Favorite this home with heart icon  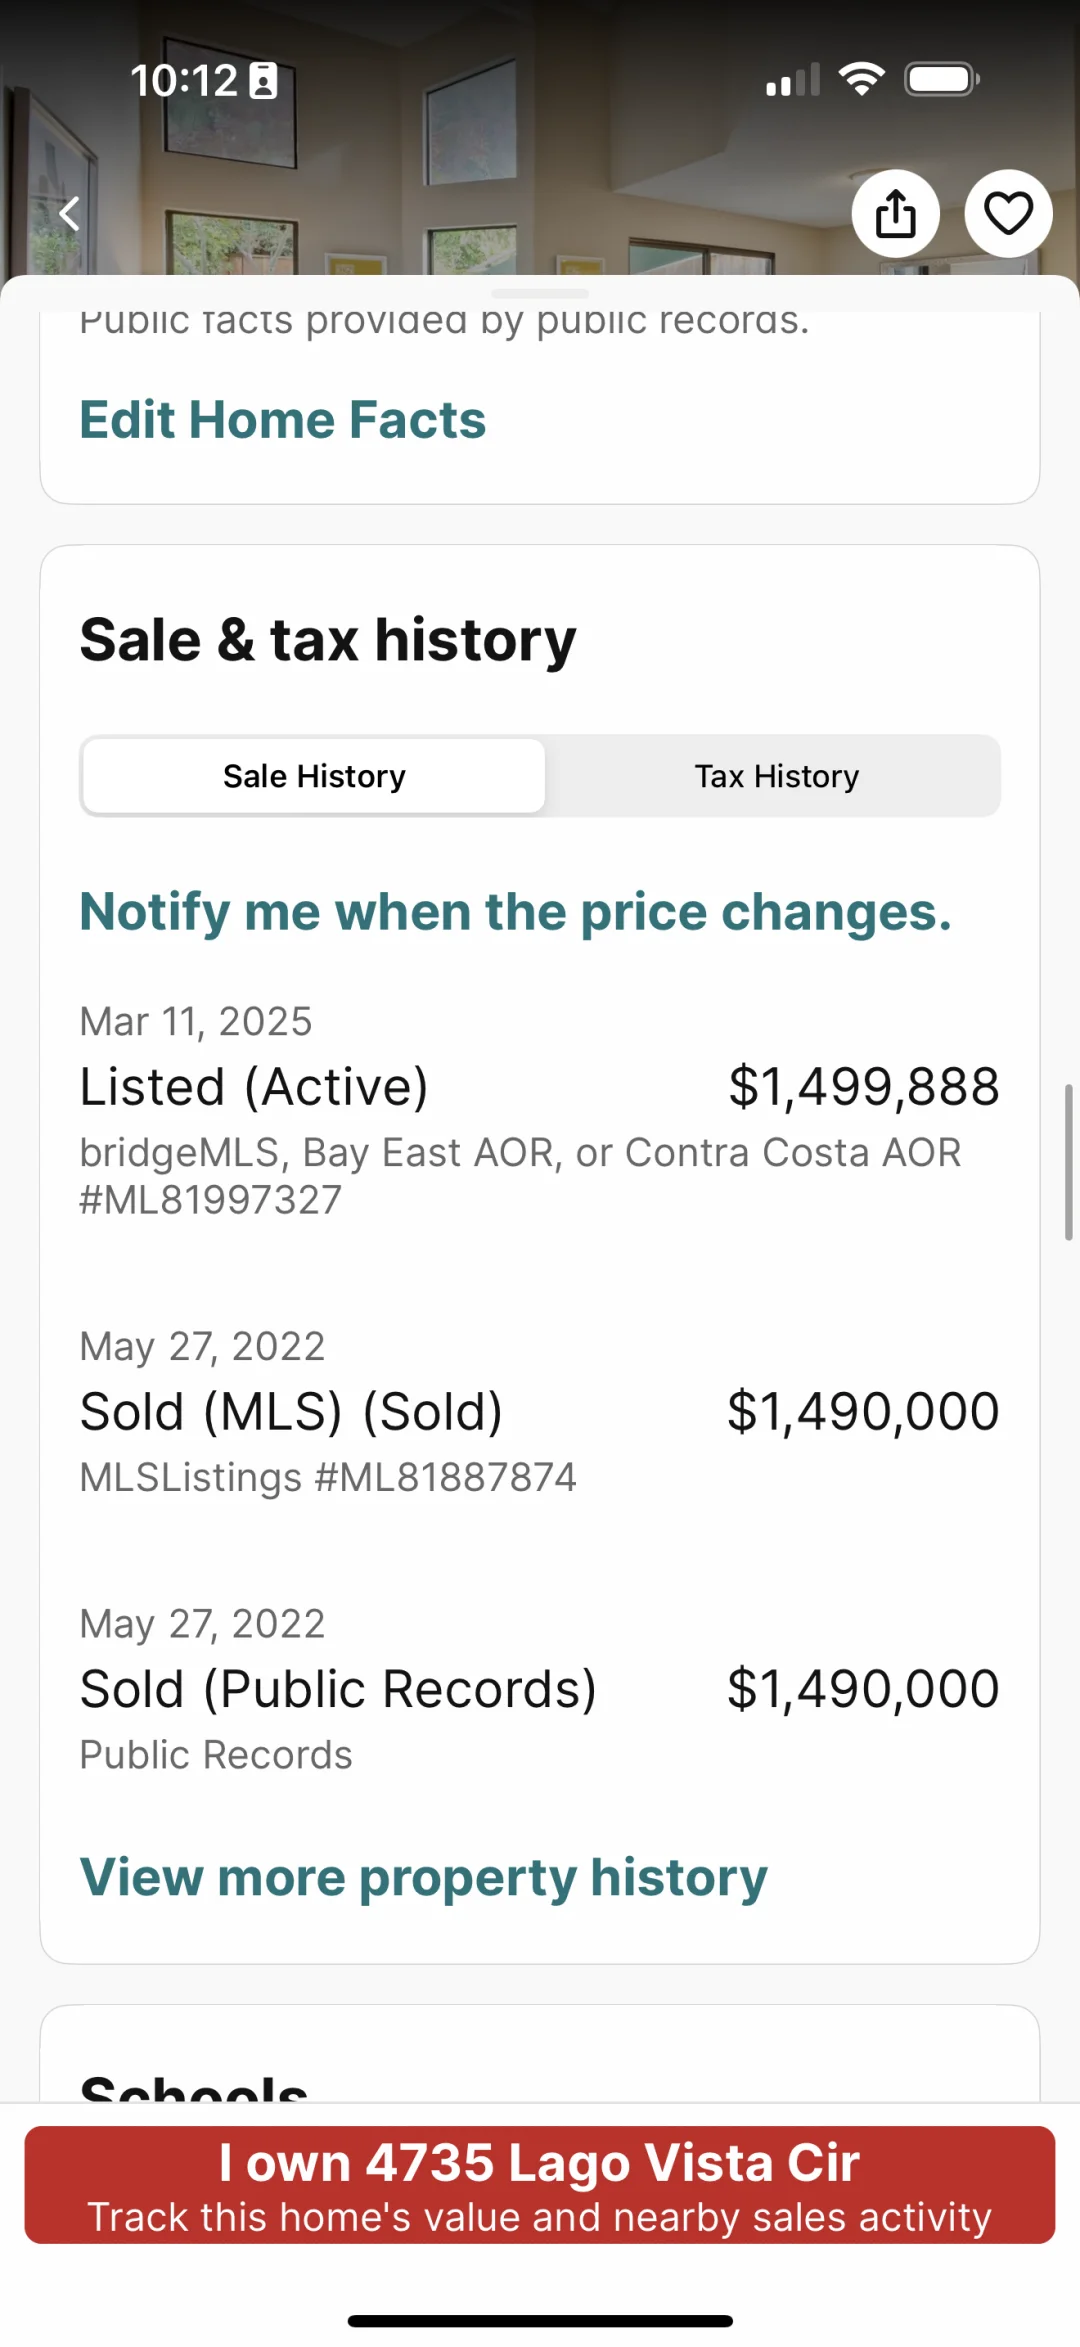coord(1008,213)
